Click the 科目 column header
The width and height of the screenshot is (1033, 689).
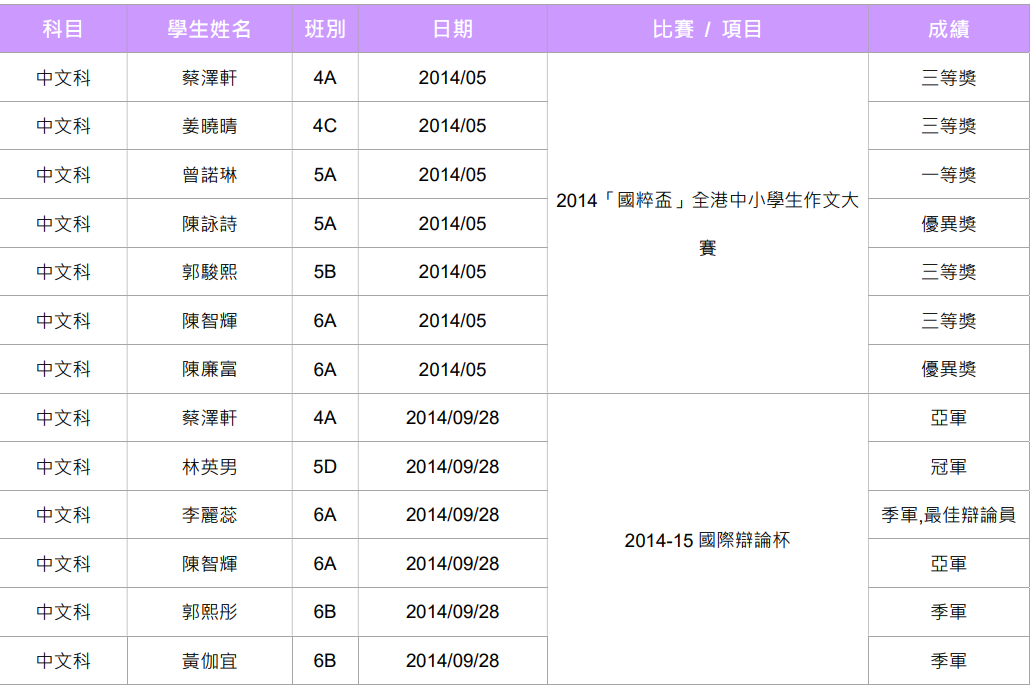pyautogui.click(x=63, y=29)
